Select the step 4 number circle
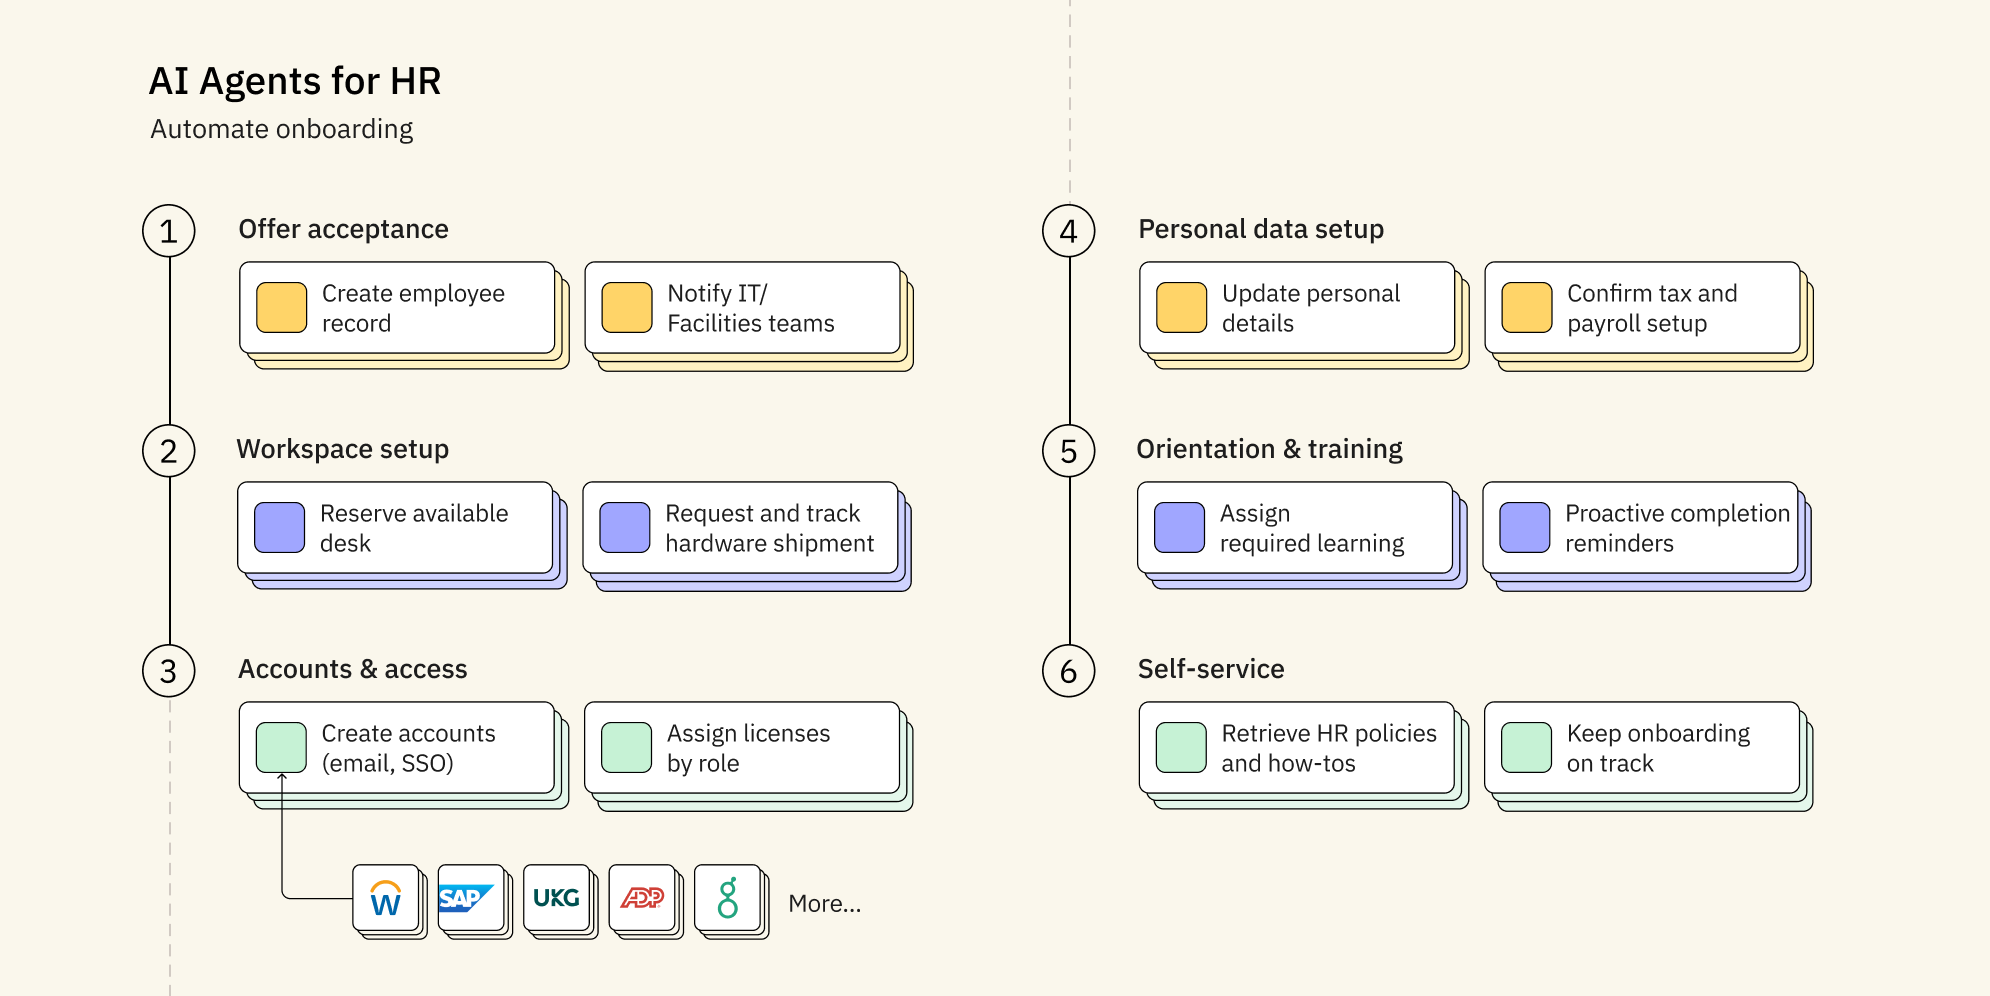1990x996 pixels. coord(1069,231)
